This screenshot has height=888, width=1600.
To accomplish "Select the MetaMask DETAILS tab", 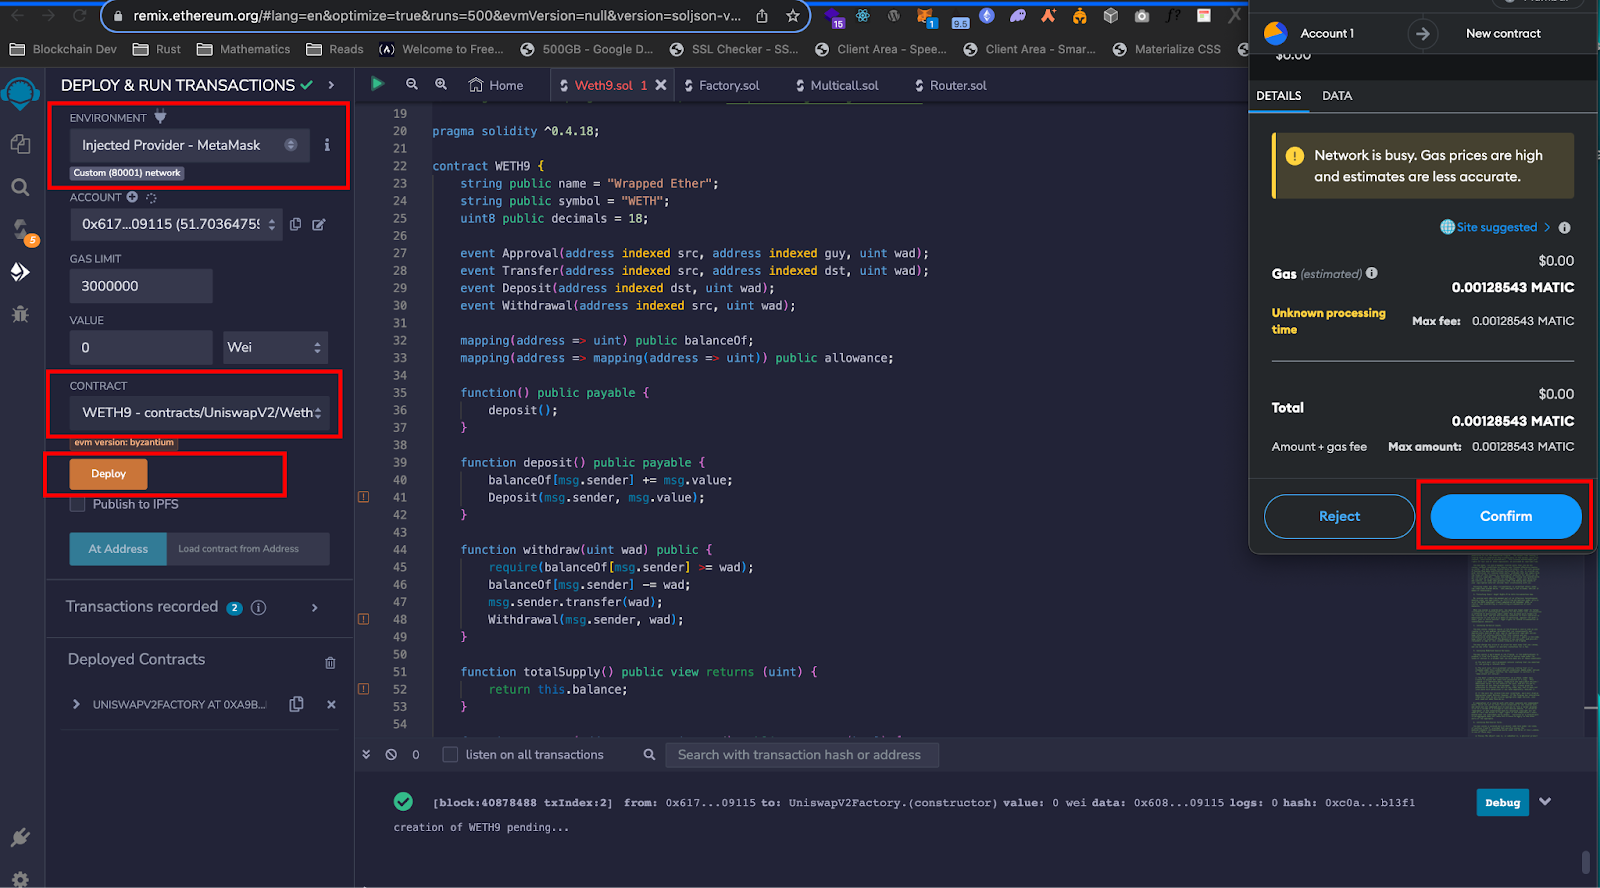I will 1279,96.
